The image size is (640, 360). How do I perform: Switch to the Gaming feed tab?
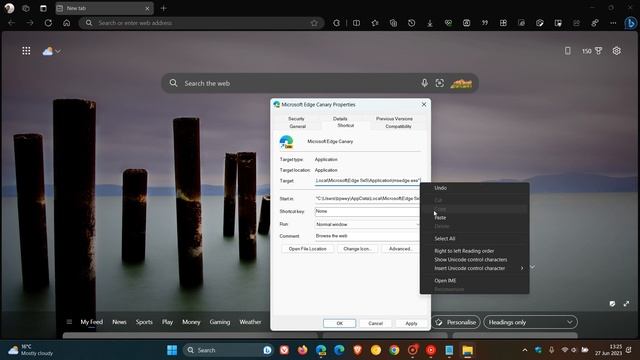[x=220, y=322]
